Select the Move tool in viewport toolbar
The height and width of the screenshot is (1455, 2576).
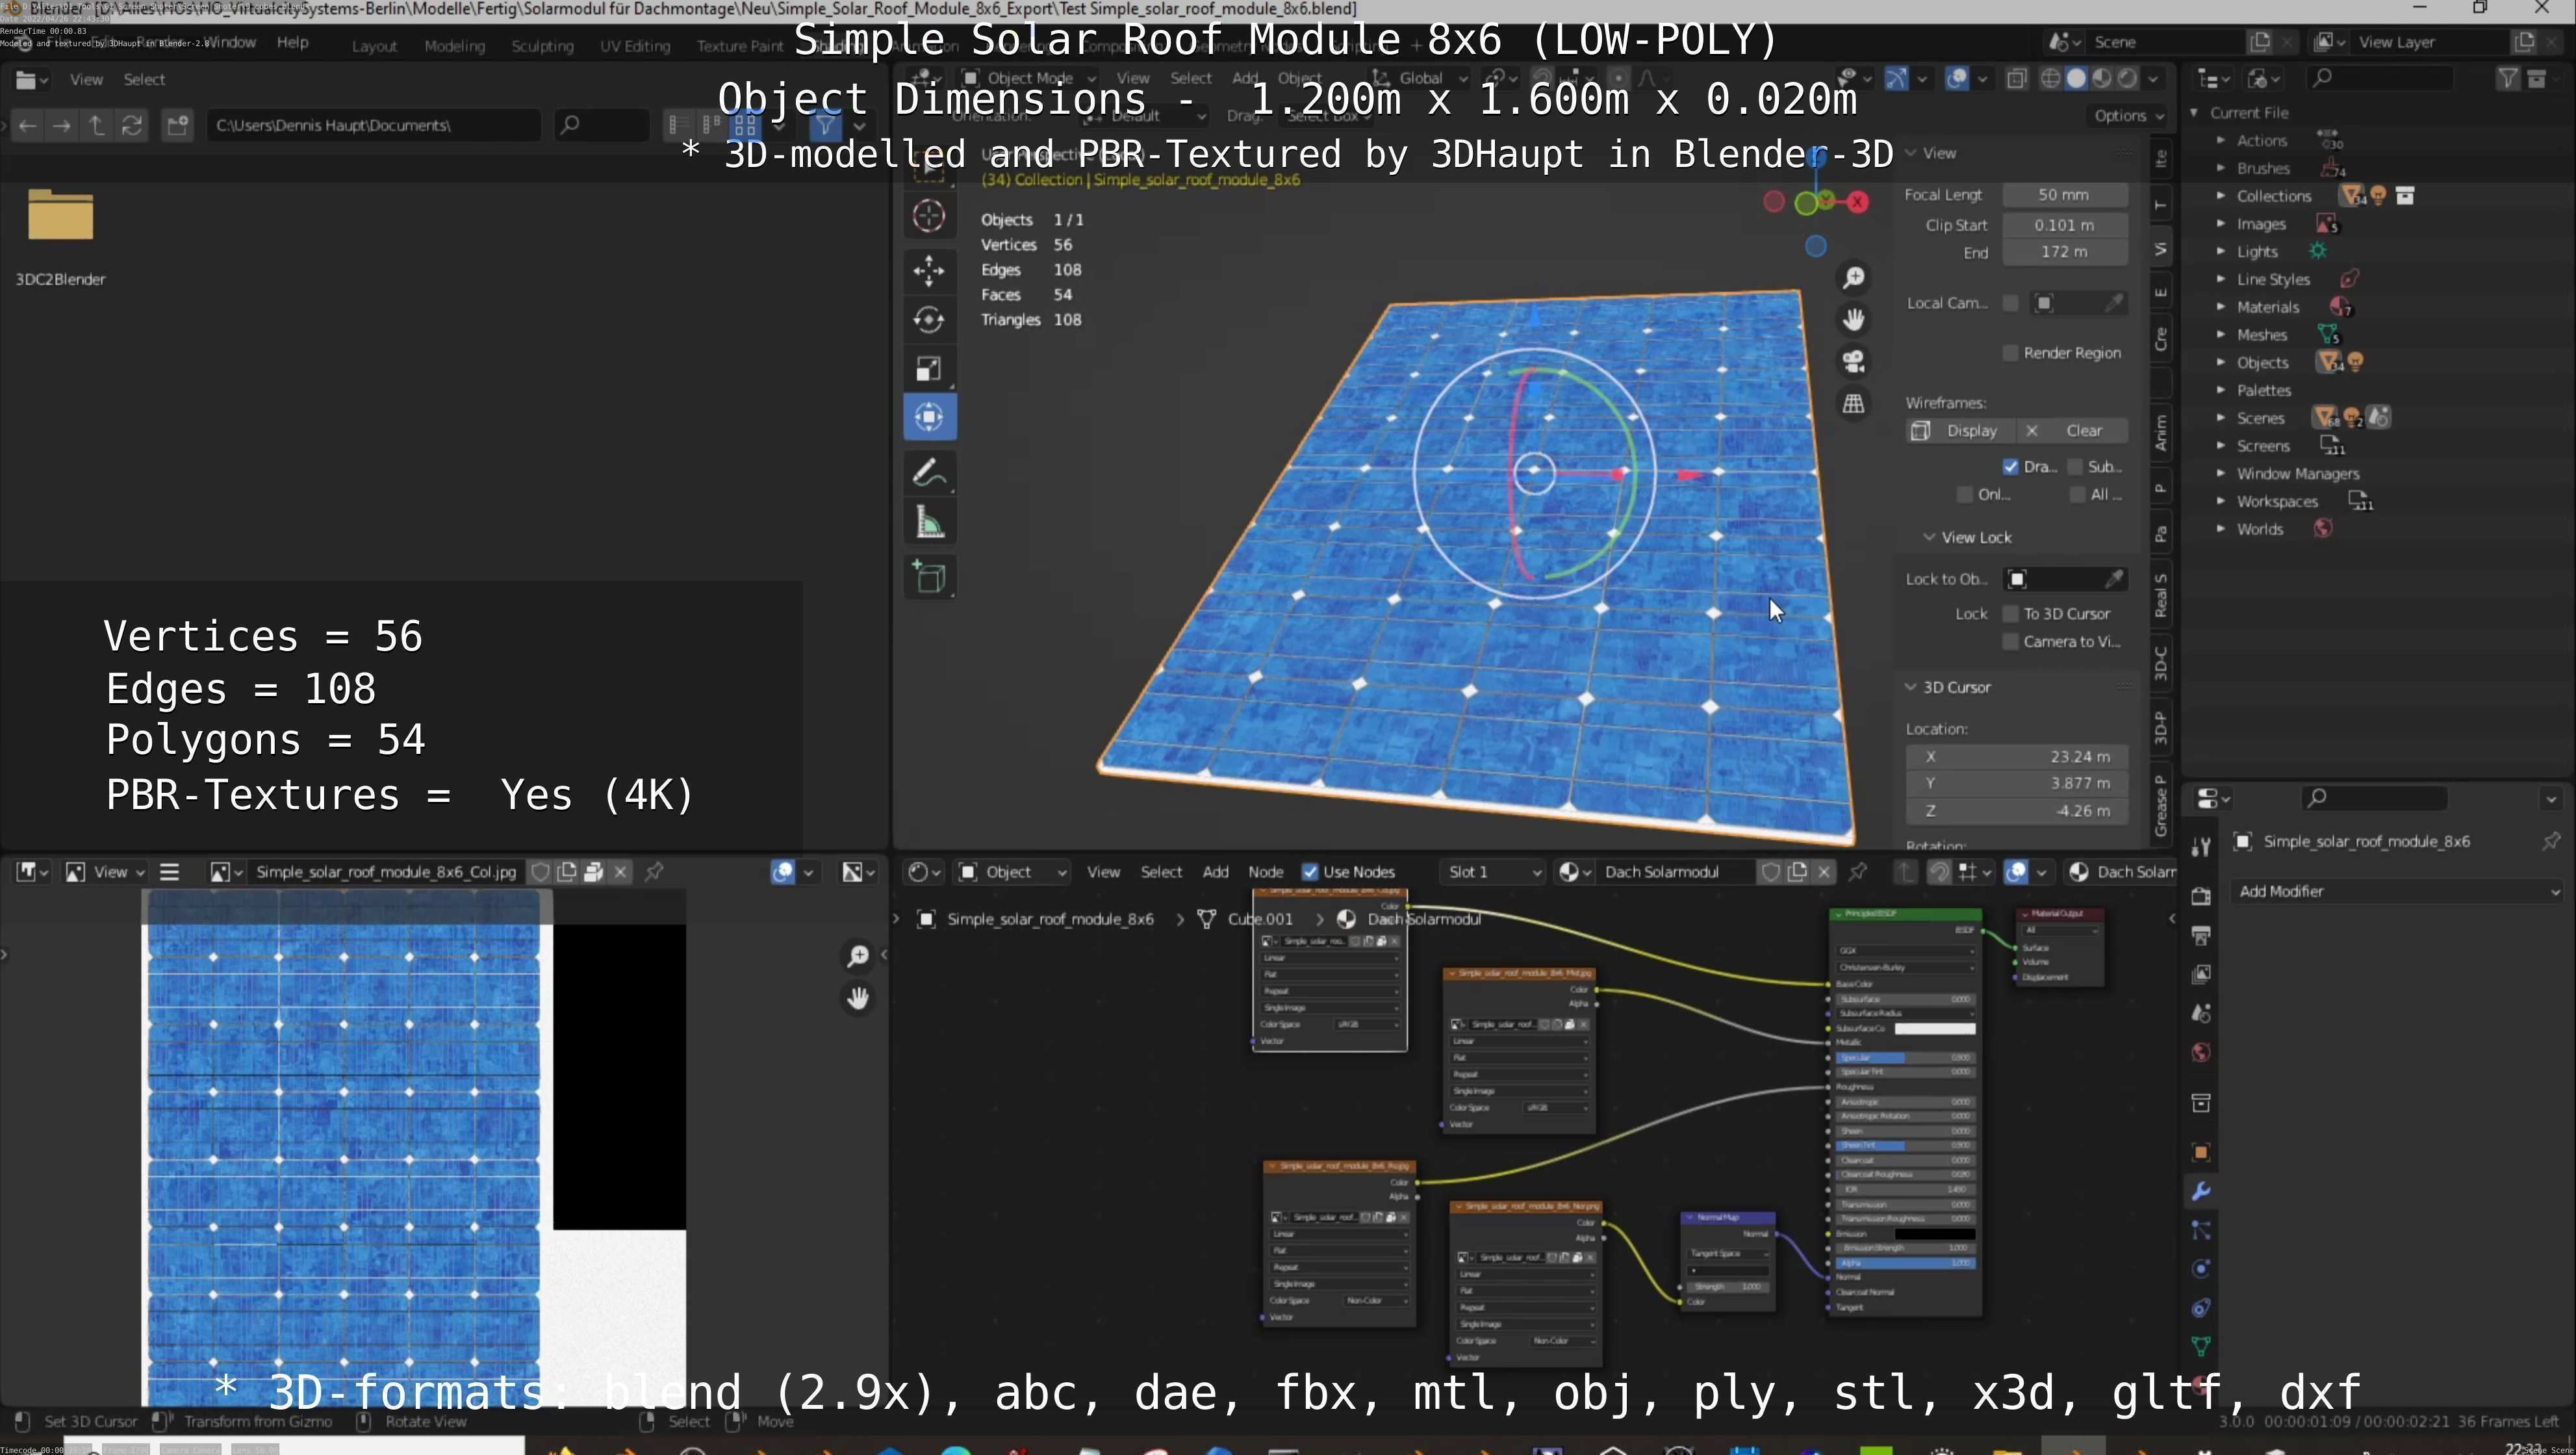[929, 271]
